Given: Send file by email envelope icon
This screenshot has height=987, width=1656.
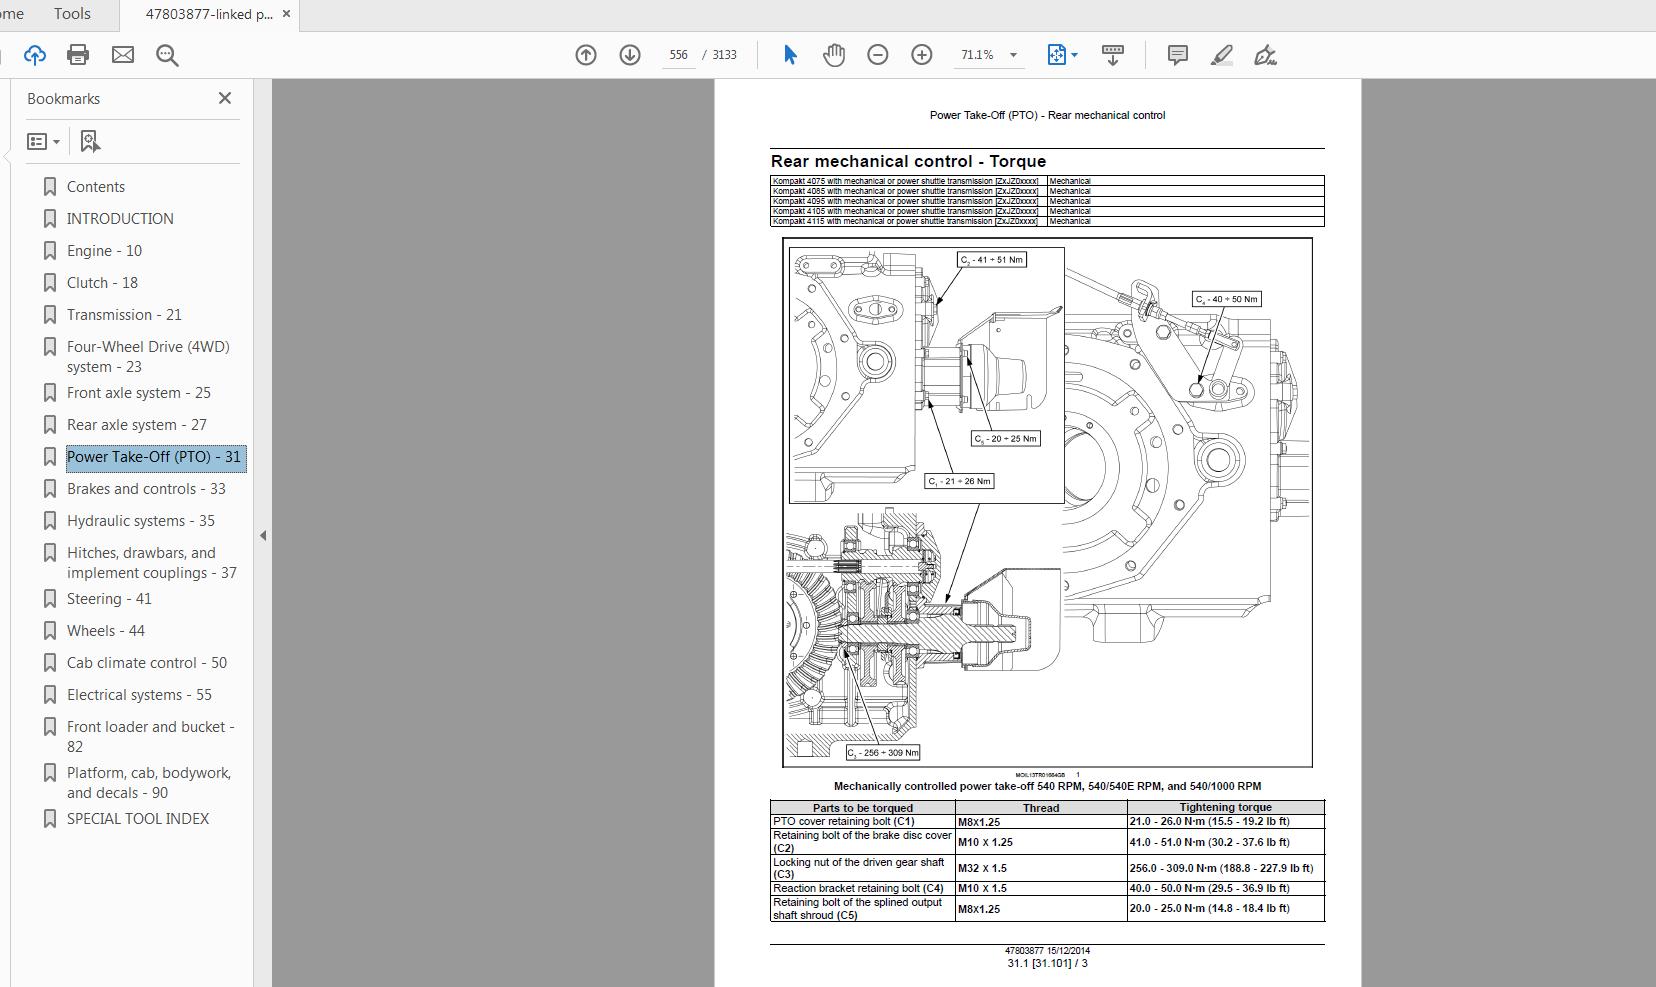Looking at the screenshot, I should click(x=123, y=55).
